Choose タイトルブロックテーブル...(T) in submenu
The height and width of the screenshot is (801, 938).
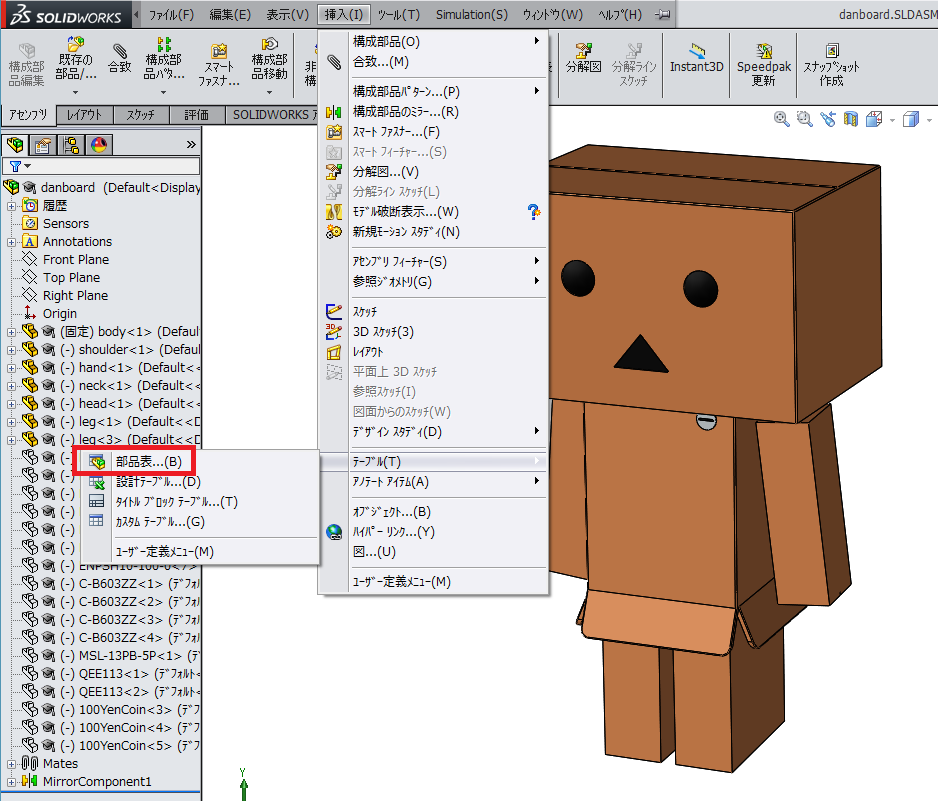[x=176, y=502]
